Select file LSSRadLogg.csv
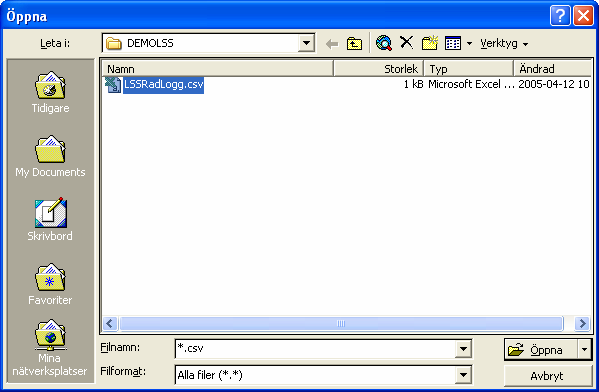The image size is (599, 392). [164, 84]
